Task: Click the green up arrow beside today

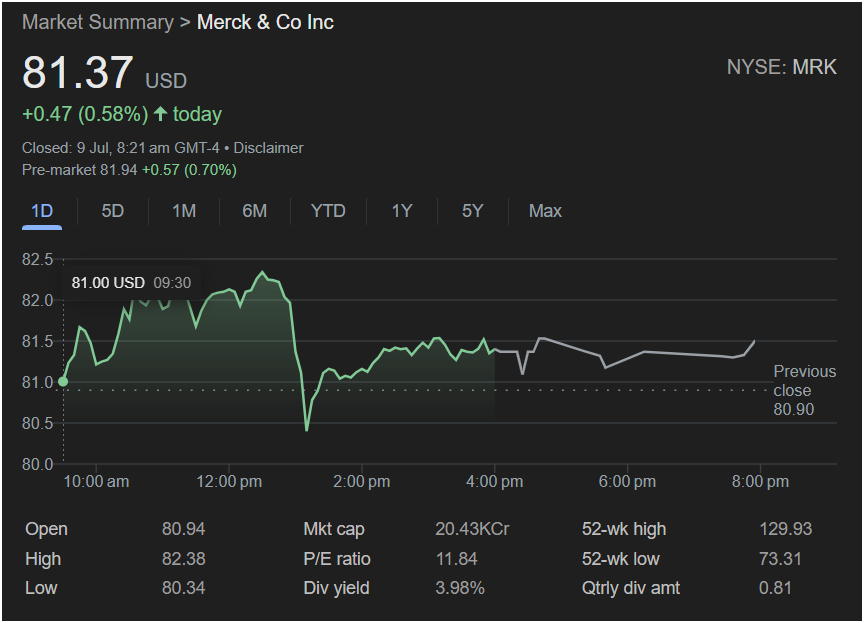Action: point(160,114)
